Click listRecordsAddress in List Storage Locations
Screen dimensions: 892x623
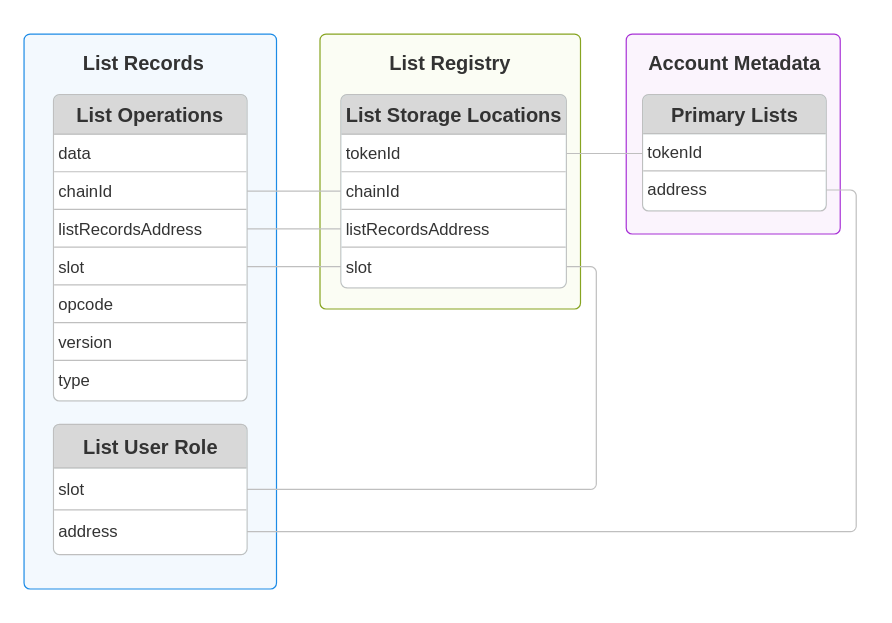452,228
